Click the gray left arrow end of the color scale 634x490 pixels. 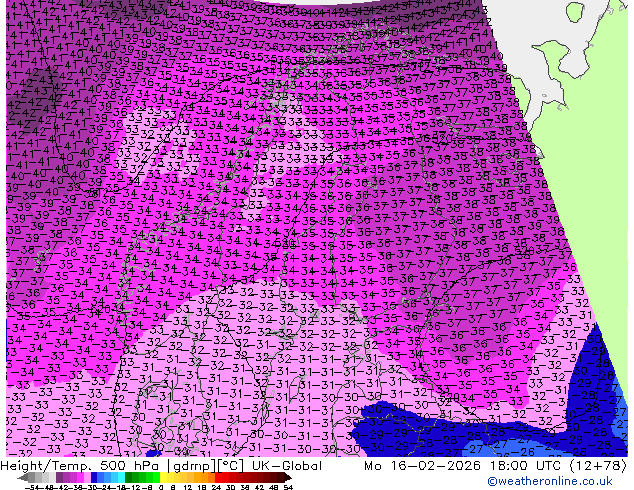pos(23,478)
